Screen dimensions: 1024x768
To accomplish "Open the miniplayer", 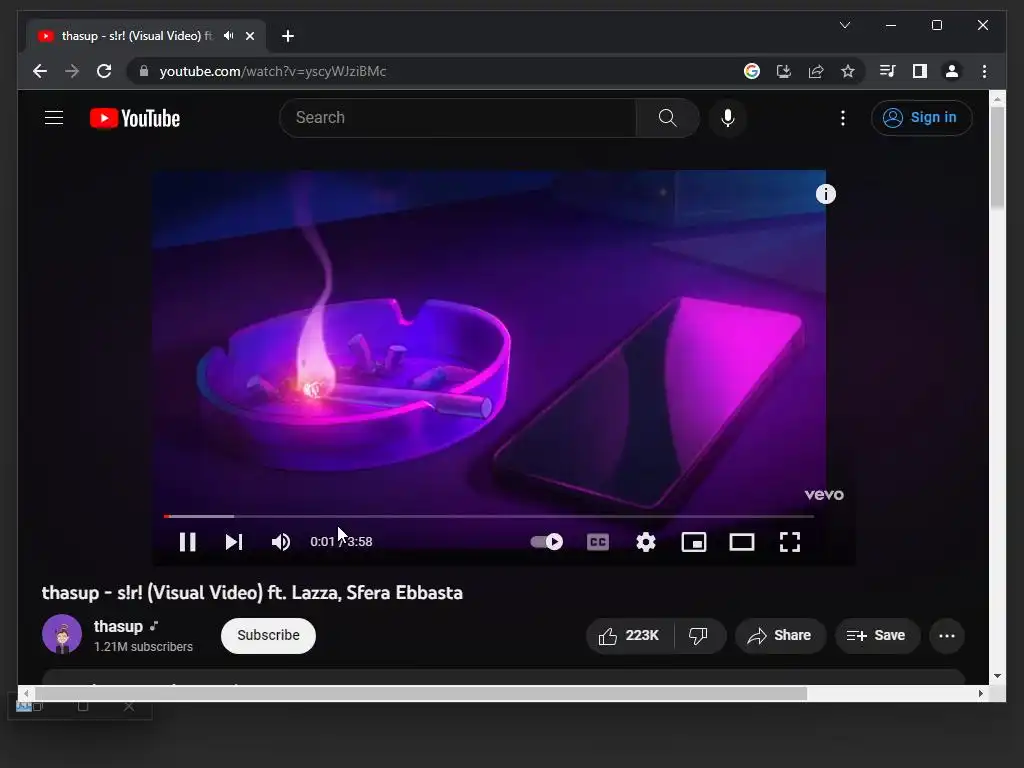I will [694, 542].
